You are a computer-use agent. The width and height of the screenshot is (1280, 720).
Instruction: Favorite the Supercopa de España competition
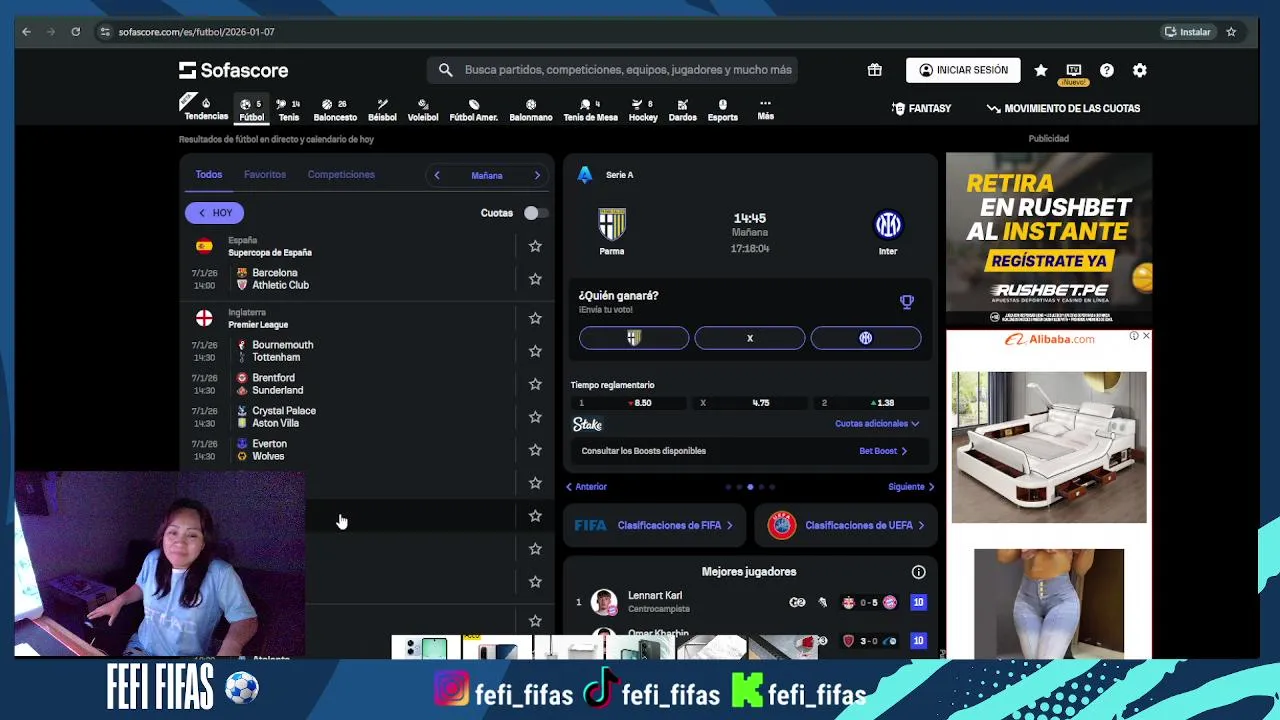535,246
